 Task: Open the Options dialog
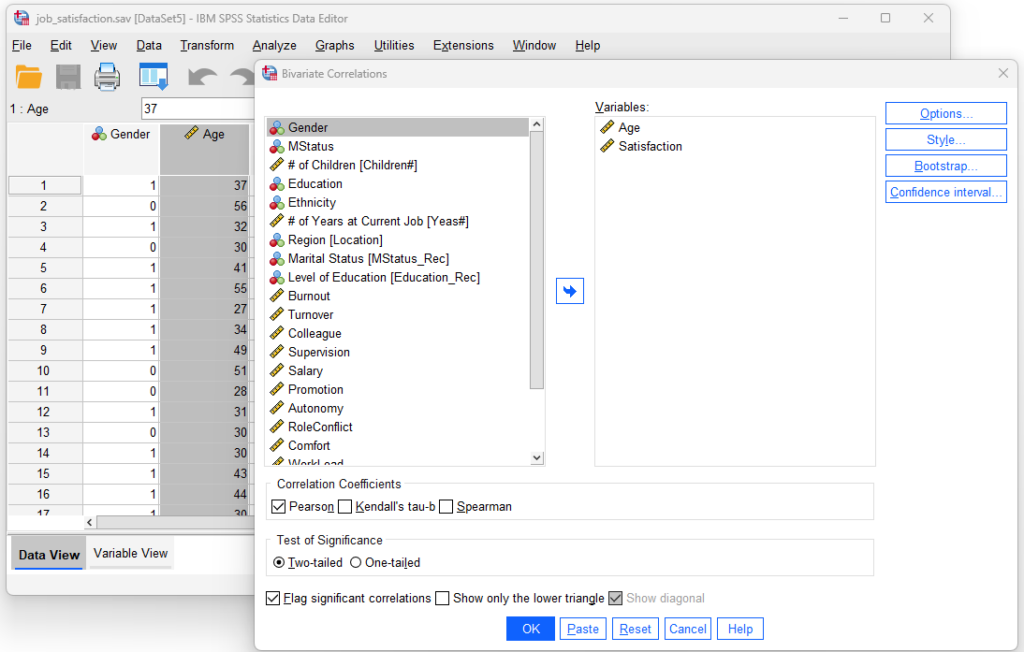[x=945, y=113]
